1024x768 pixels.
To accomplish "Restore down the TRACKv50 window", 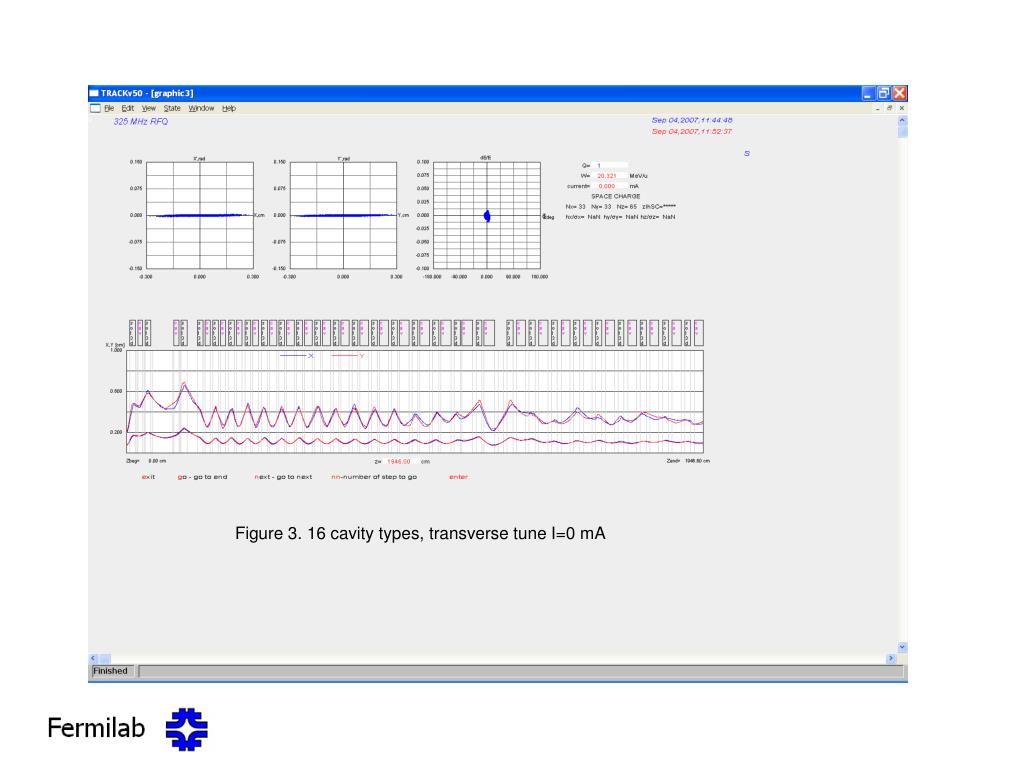I will click(884, 93).
